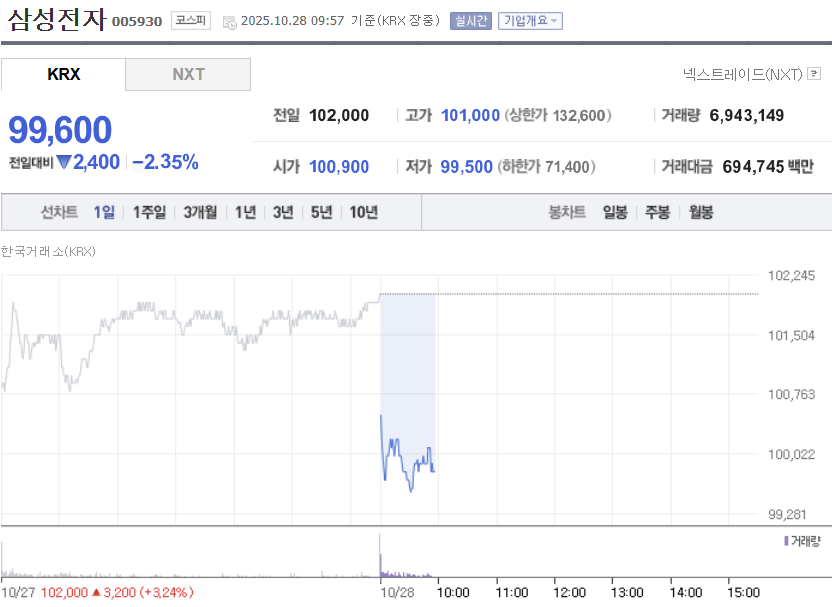The width and height of the screenshot is (832, 607).
Task: Click the blue down-arrow price change indicator
Action: coord(63,162)
